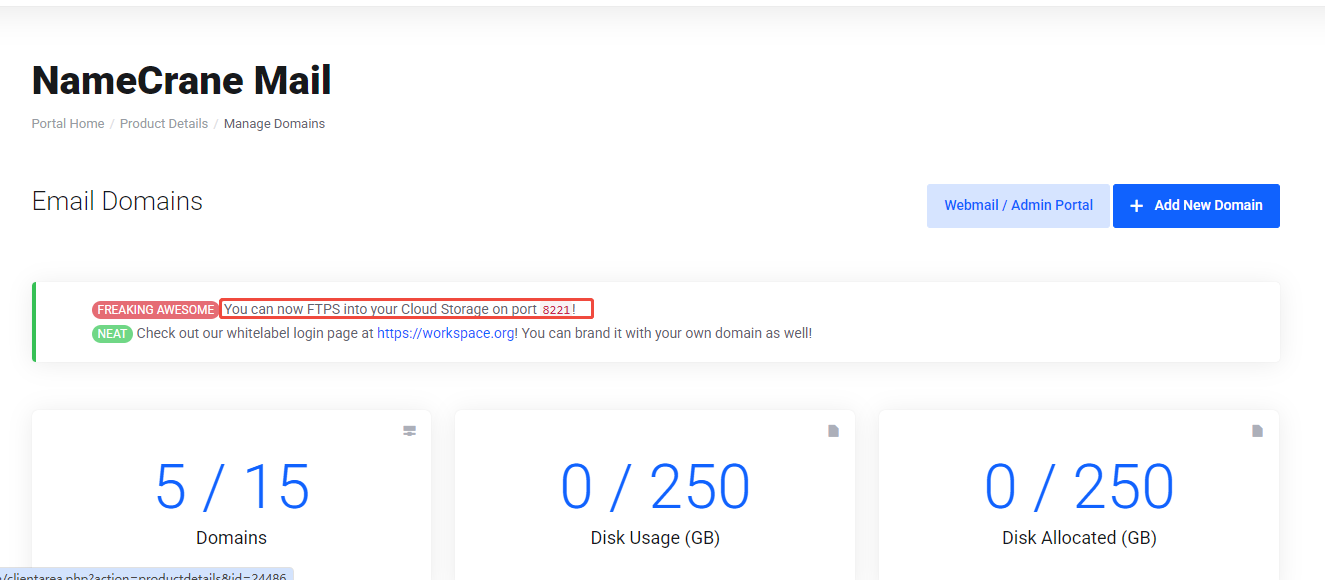This screenshot has width=1325, height=580.
Task: Click the 0 / 250 value above Disk Usage
Action: pyautogui.click(x=655, y=487)
